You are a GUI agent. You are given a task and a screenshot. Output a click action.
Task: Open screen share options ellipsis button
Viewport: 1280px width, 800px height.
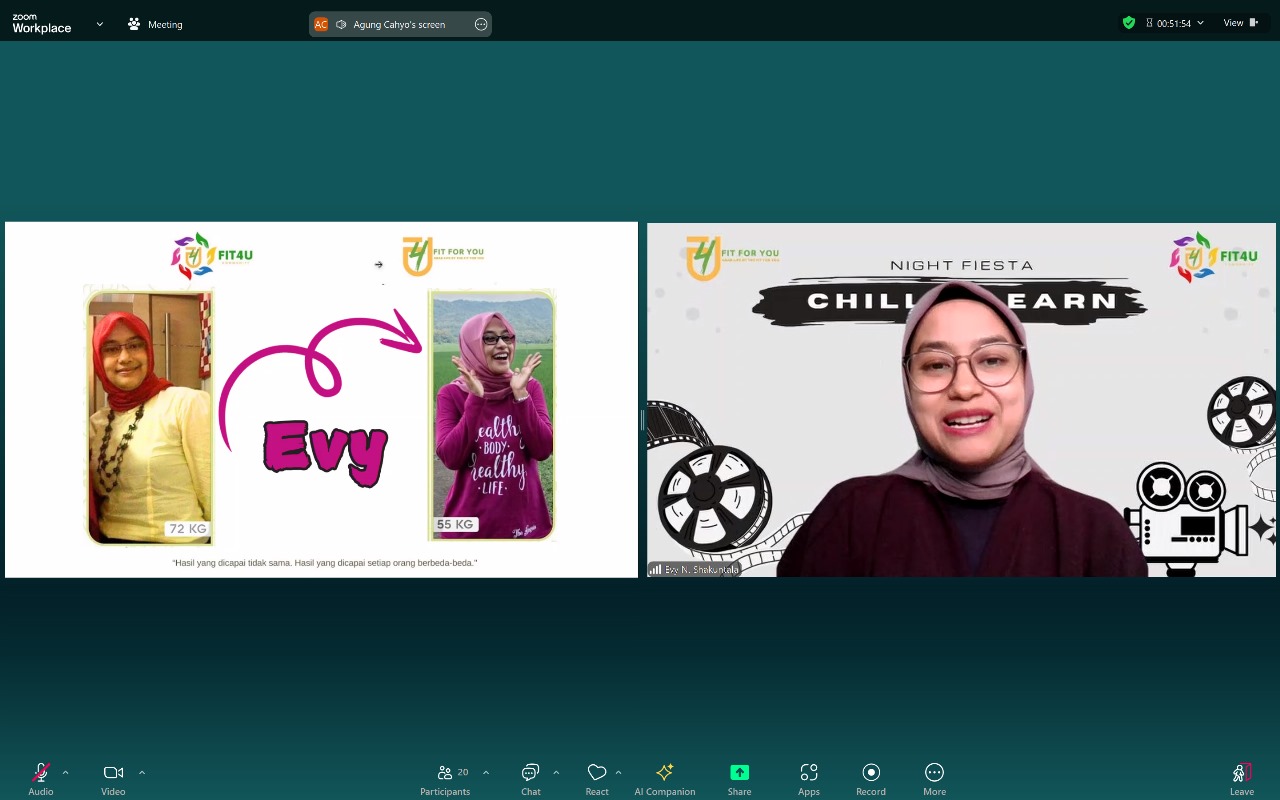click(481, 24)
